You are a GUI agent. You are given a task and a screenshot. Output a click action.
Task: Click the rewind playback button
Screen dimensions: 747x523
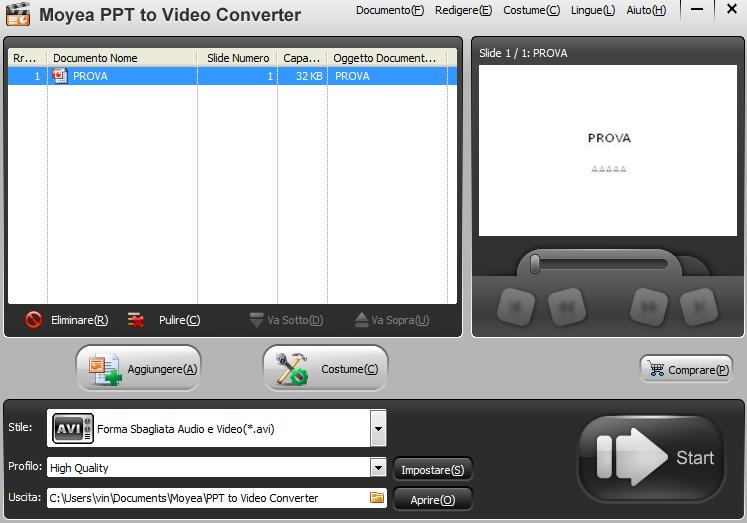click(x=566, y=307)
